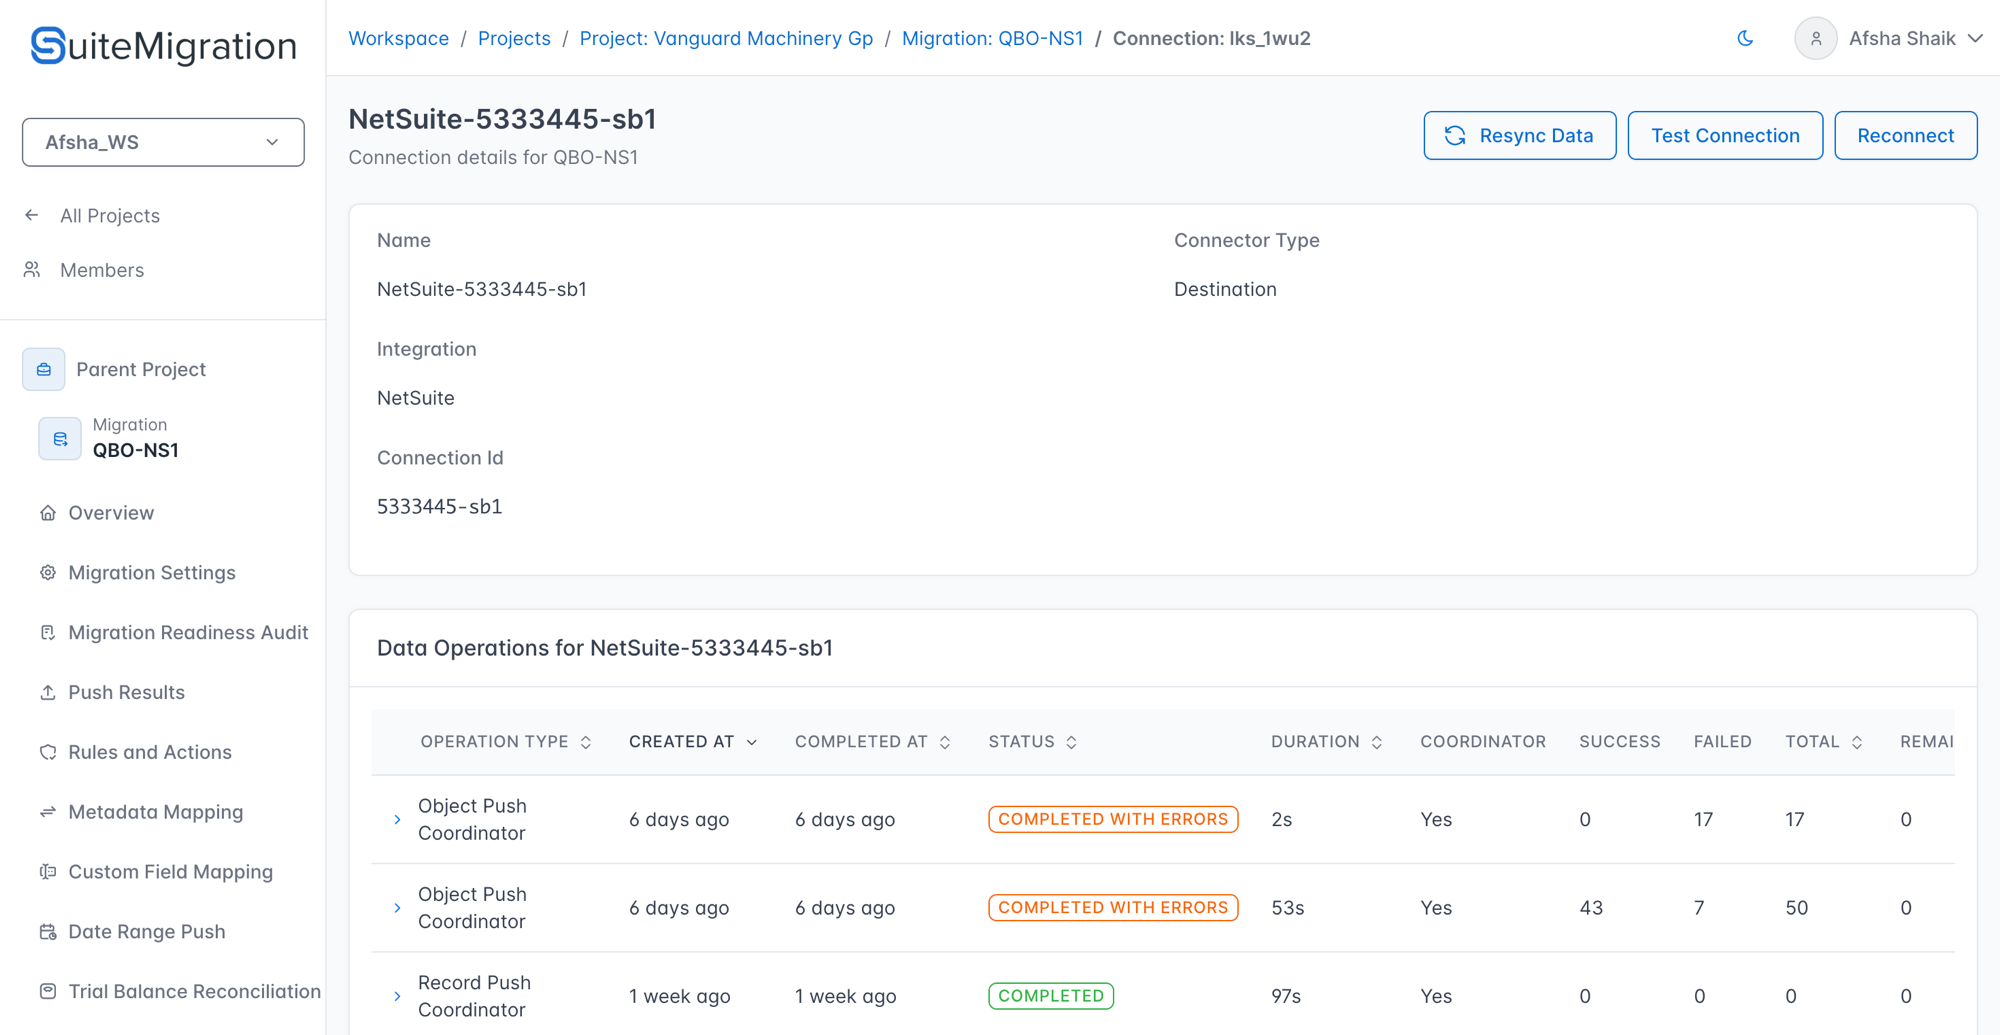Screen dimensions: 2000x1035
Task: Click the Parent Project briefcase icon
Action: click(x=44, y=369)
